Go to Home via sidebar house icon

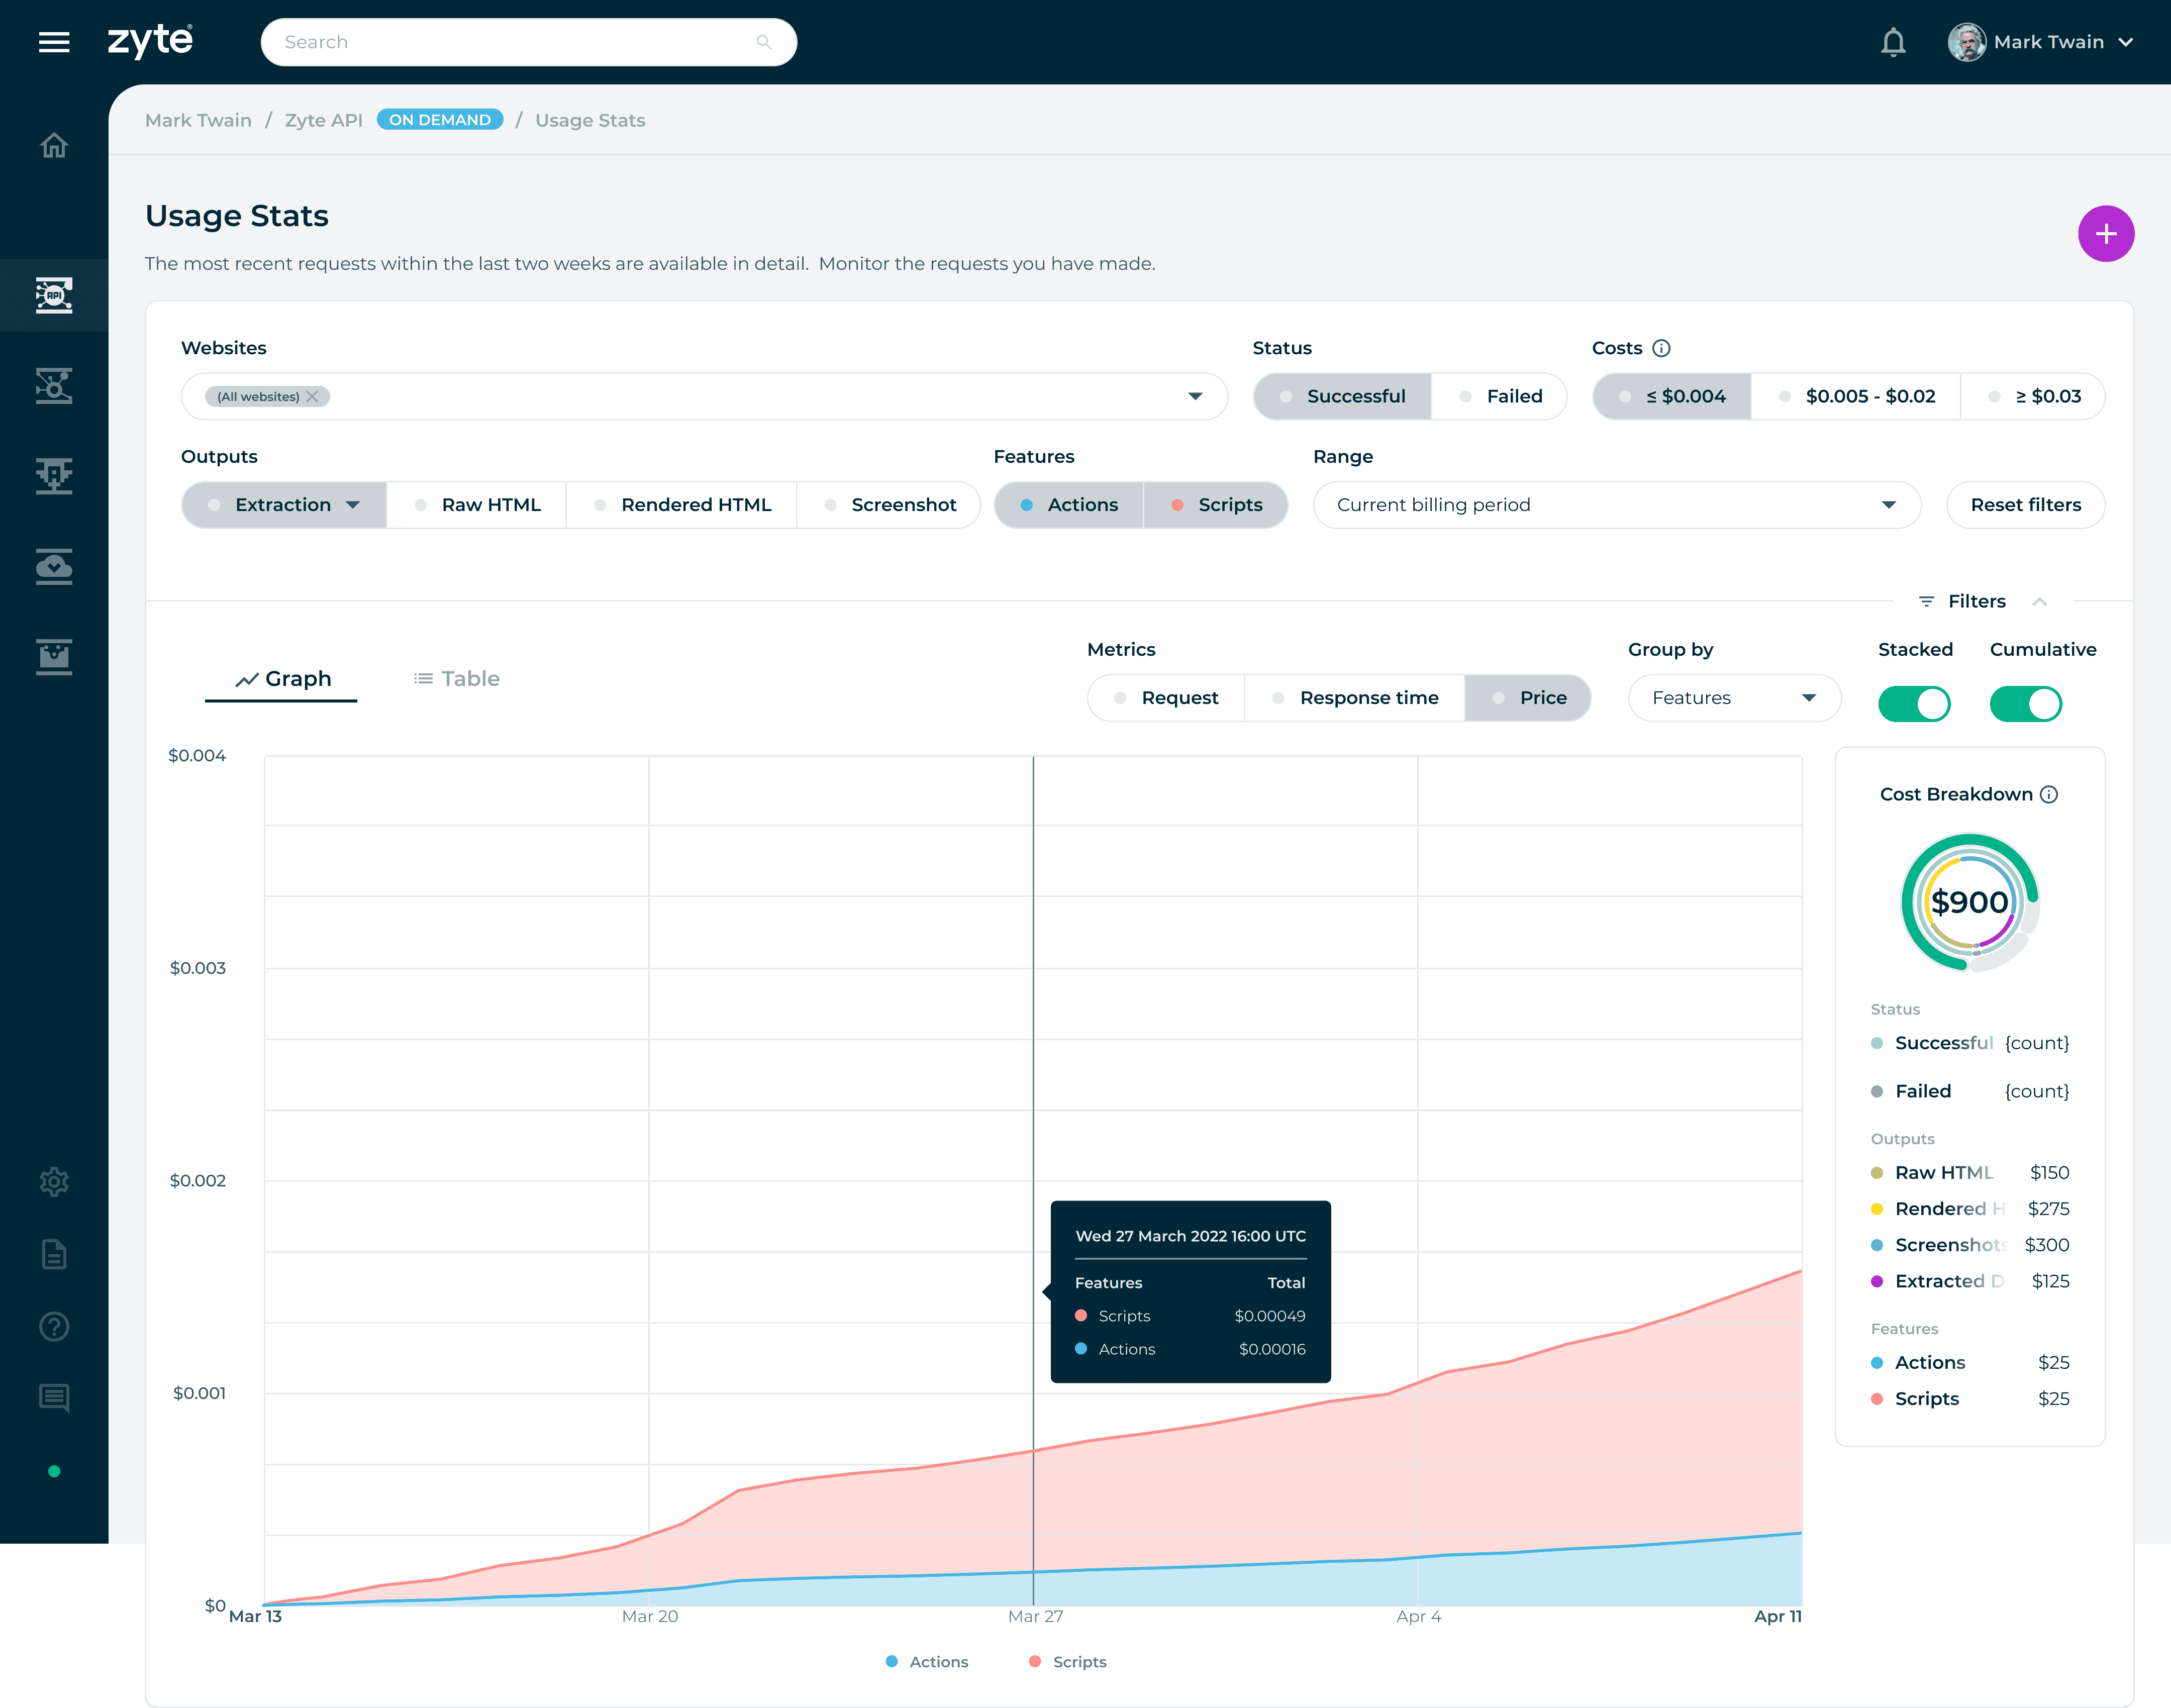click(x=54, y=146)
